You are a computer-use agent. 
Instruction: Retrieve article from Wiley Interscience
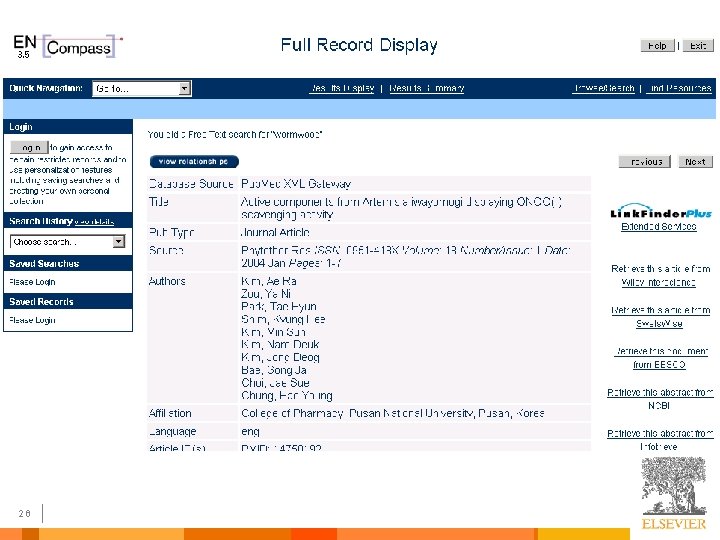(x=660, y=276)
